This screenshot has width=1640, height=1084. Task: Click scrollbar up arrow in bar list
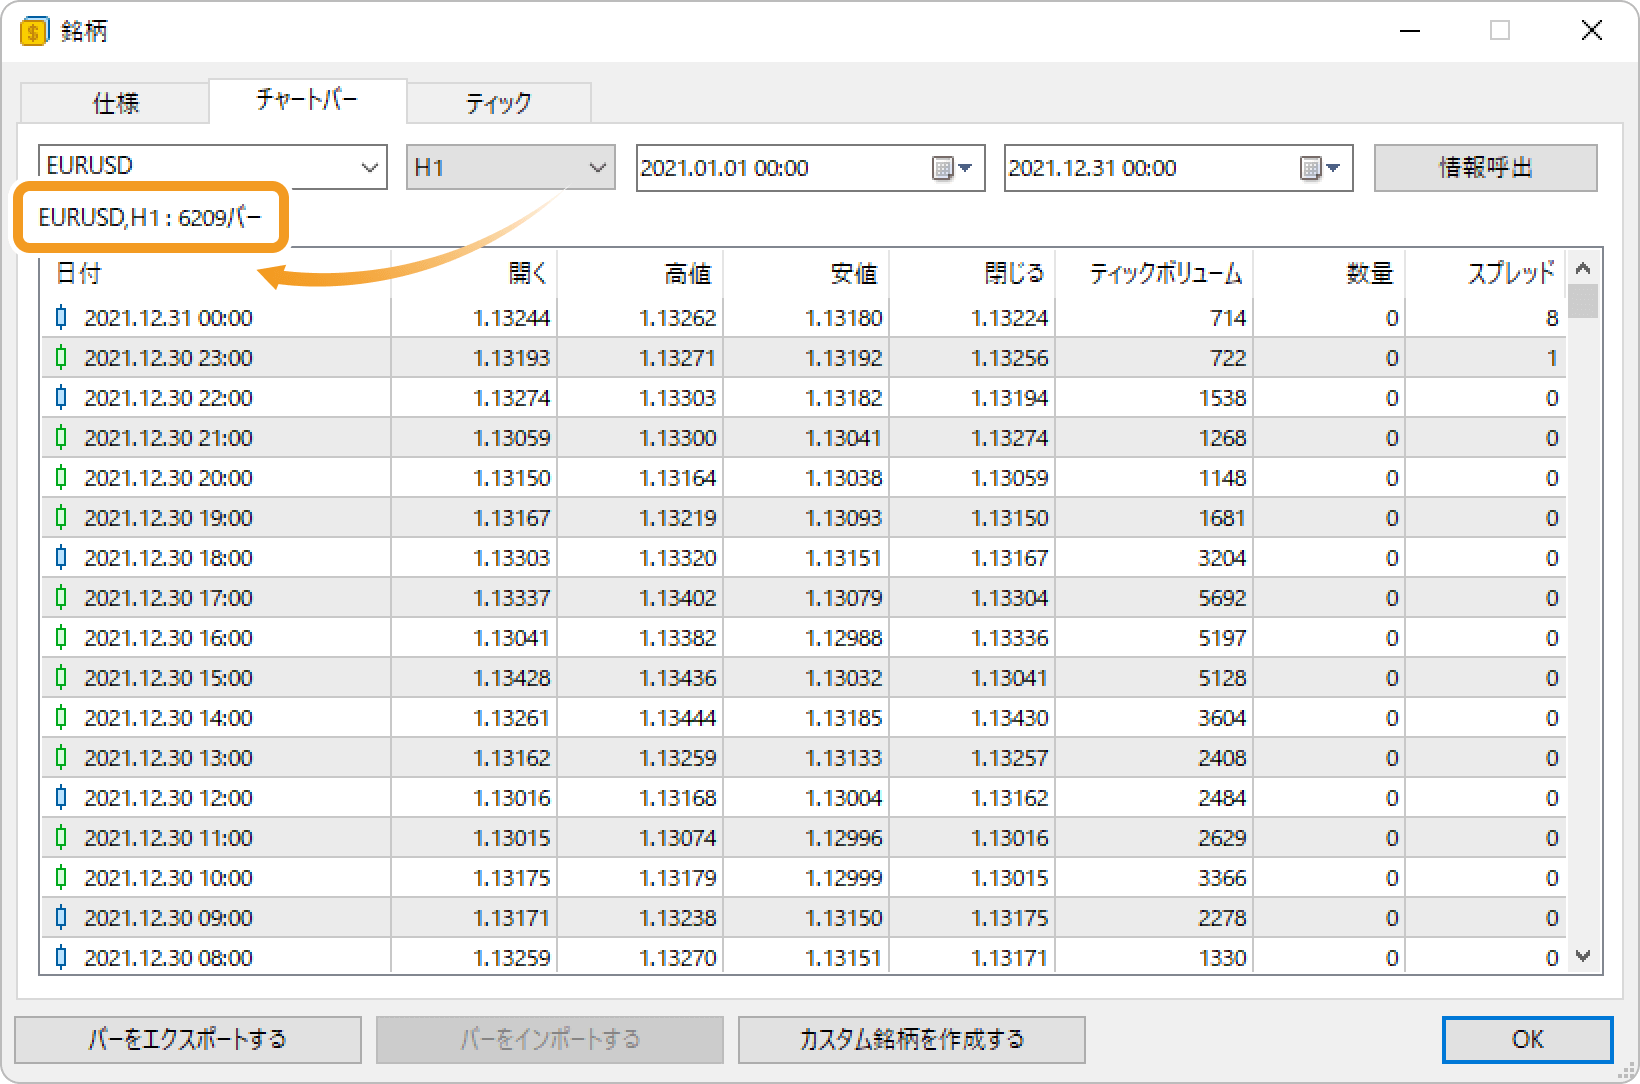click(x=1583, y=268)
